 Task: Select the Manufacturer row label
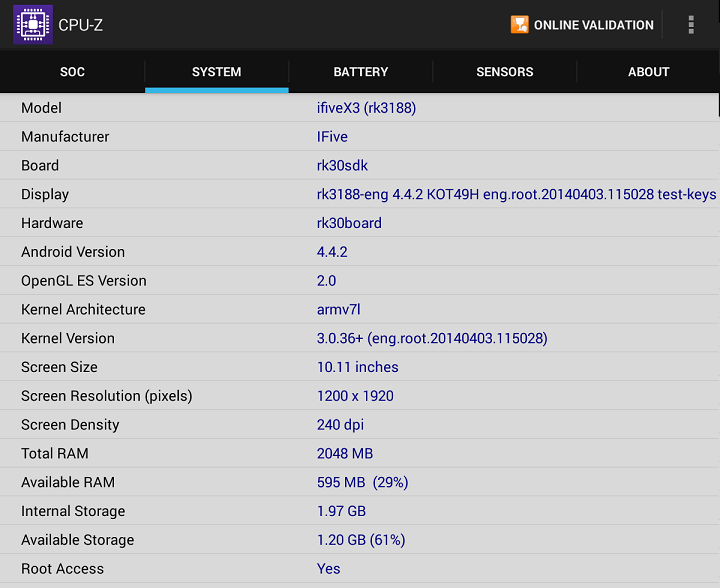tap(65, 137)
